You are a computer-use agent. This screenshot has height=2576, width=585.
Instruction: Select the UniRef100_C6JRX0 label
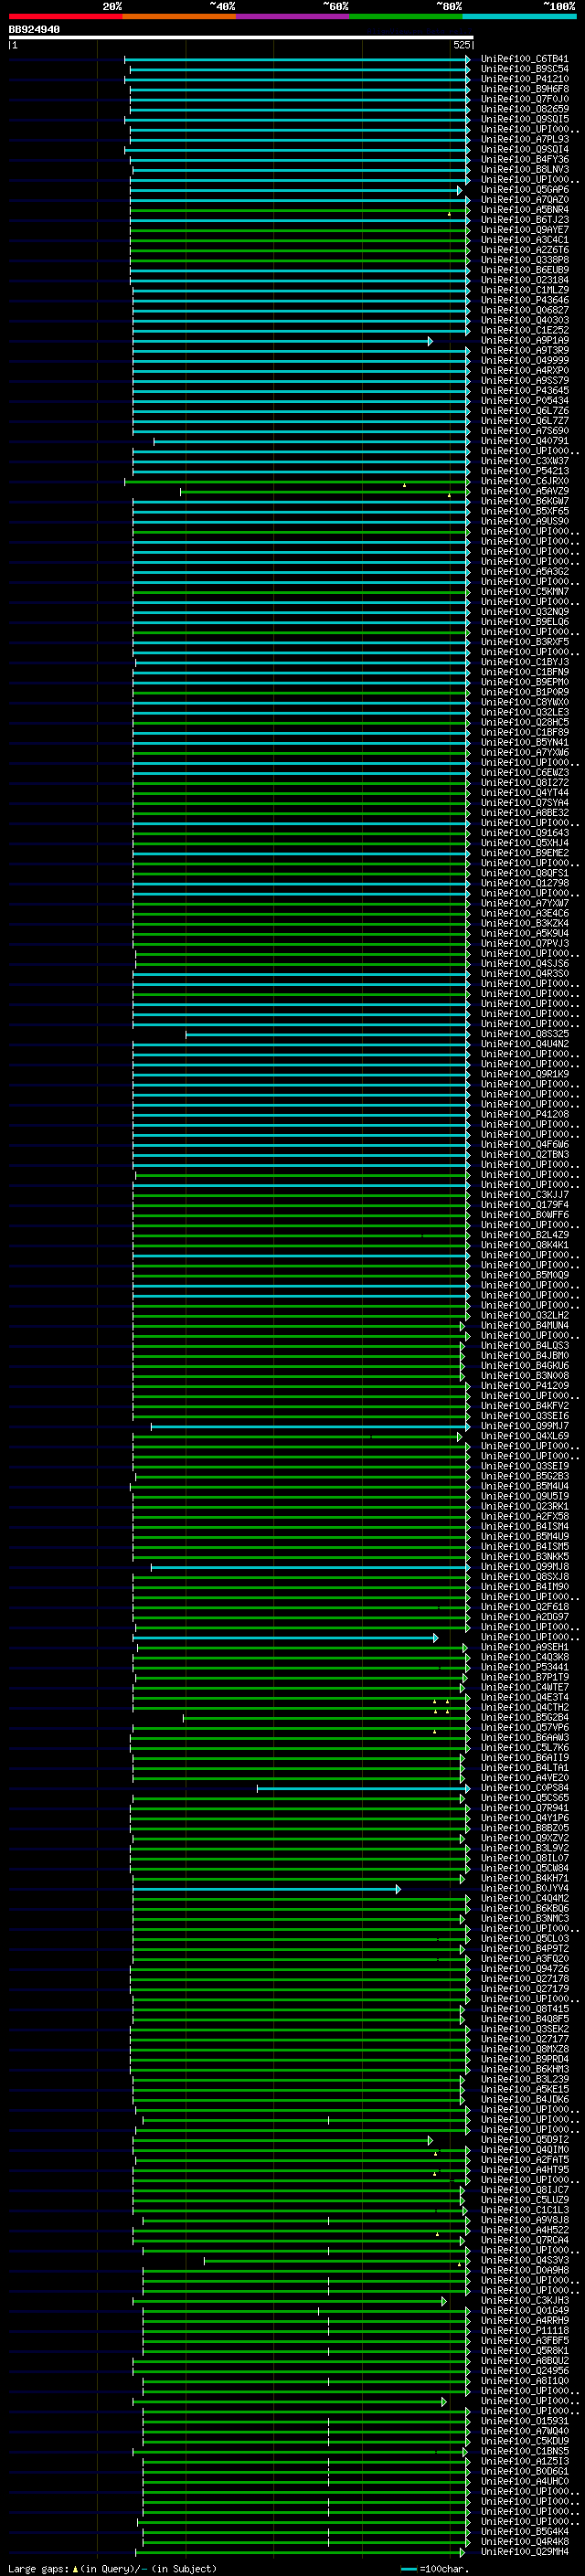point(525,481)
